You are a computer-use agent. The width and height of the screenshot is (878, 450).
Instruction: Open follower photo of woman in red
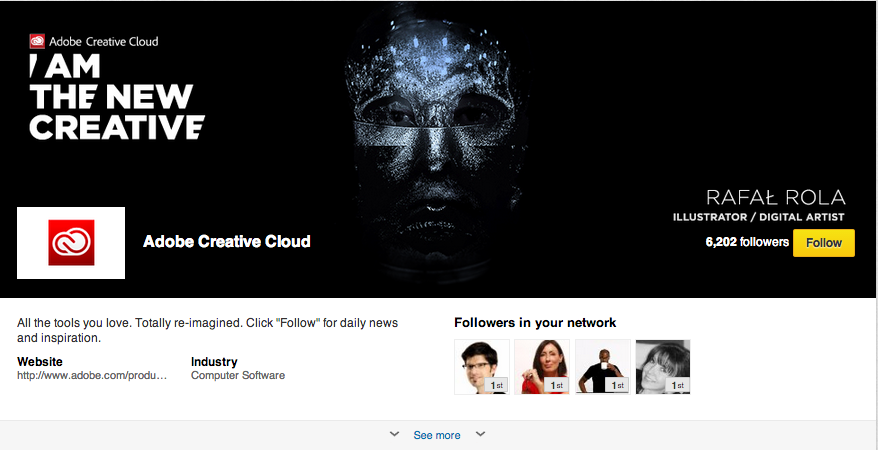[542, 367]
